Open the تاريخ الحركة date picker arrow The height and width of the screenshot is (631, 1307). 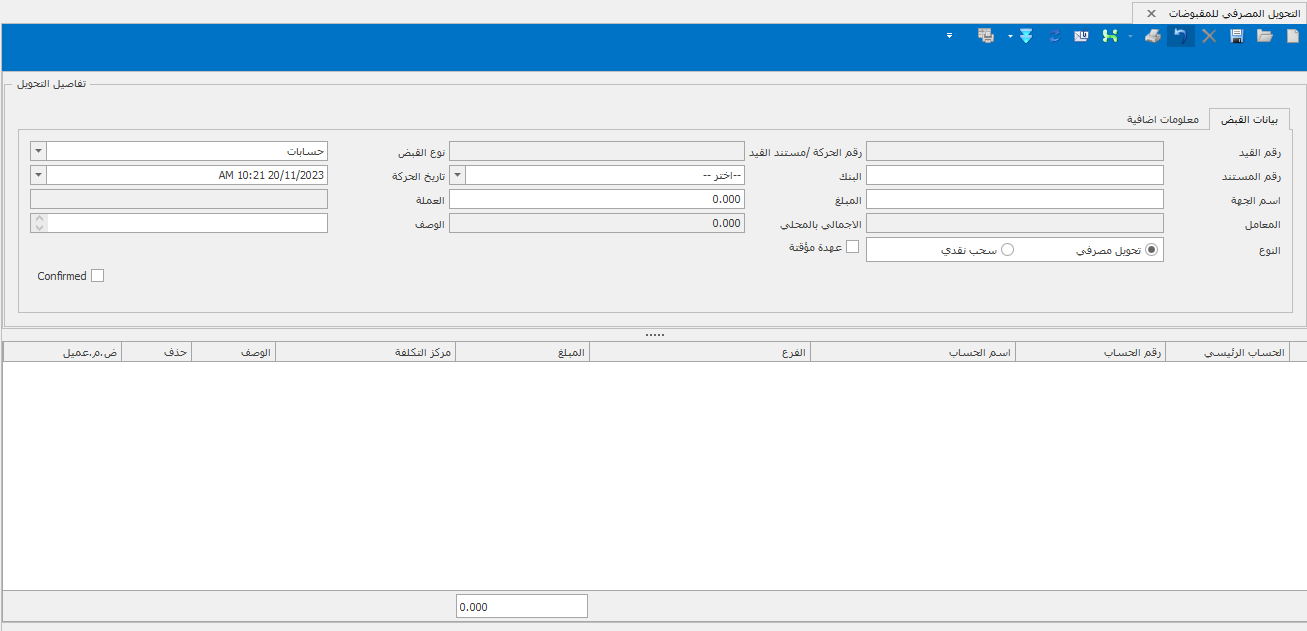click(38, 175)
